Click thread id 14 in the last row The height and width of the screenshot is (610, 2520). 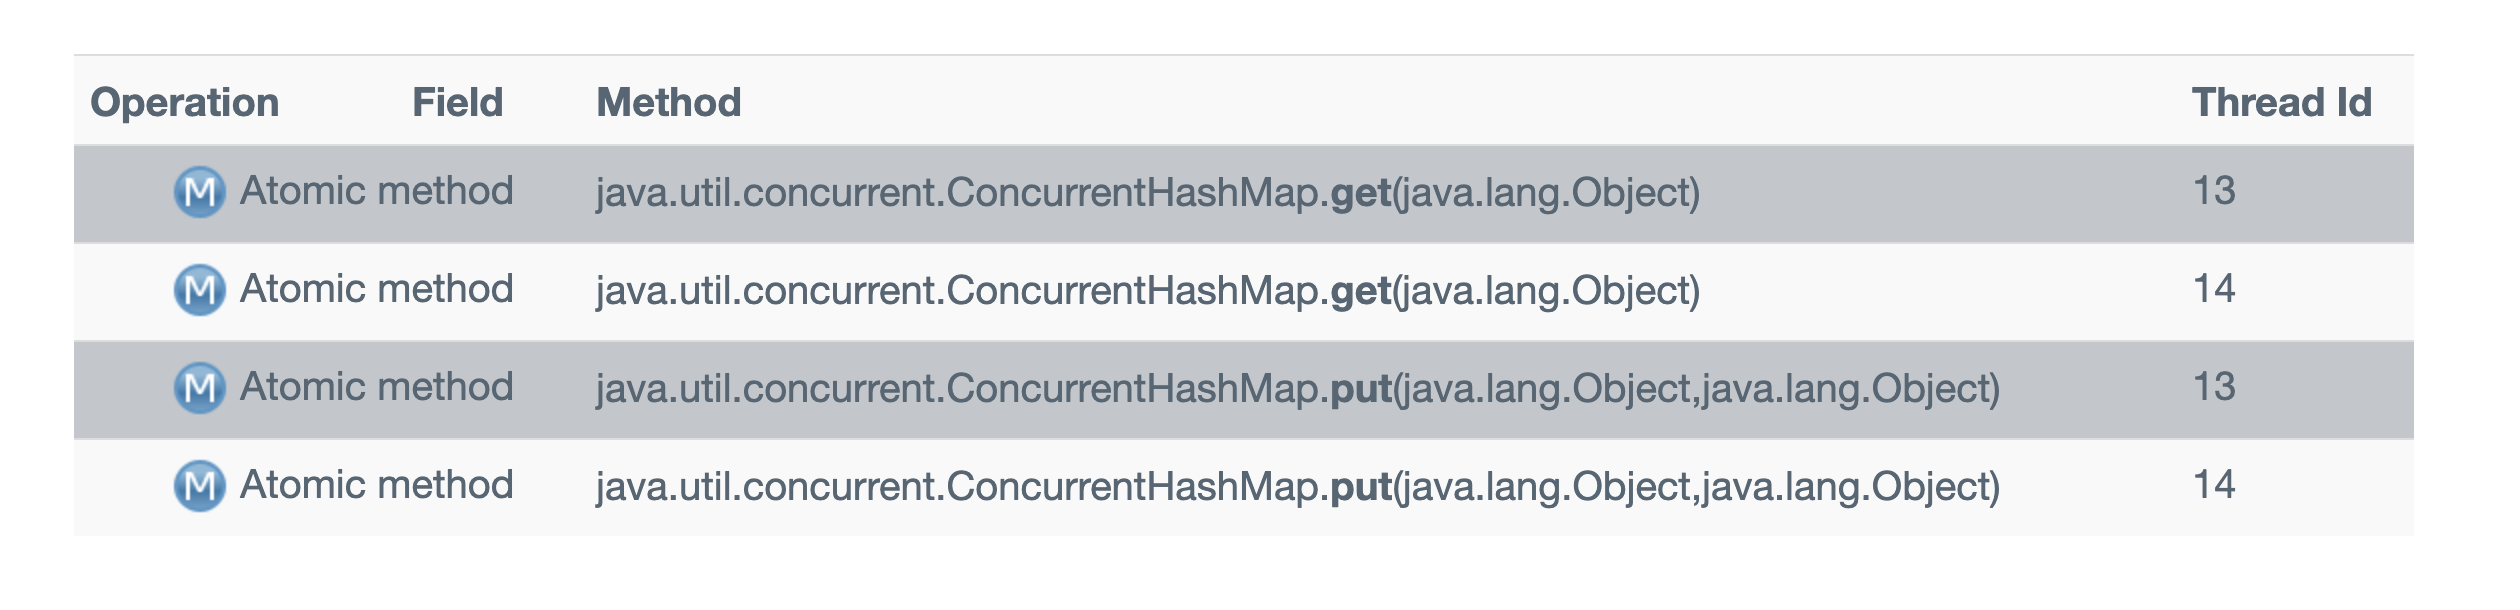(x=2213, y=485)
